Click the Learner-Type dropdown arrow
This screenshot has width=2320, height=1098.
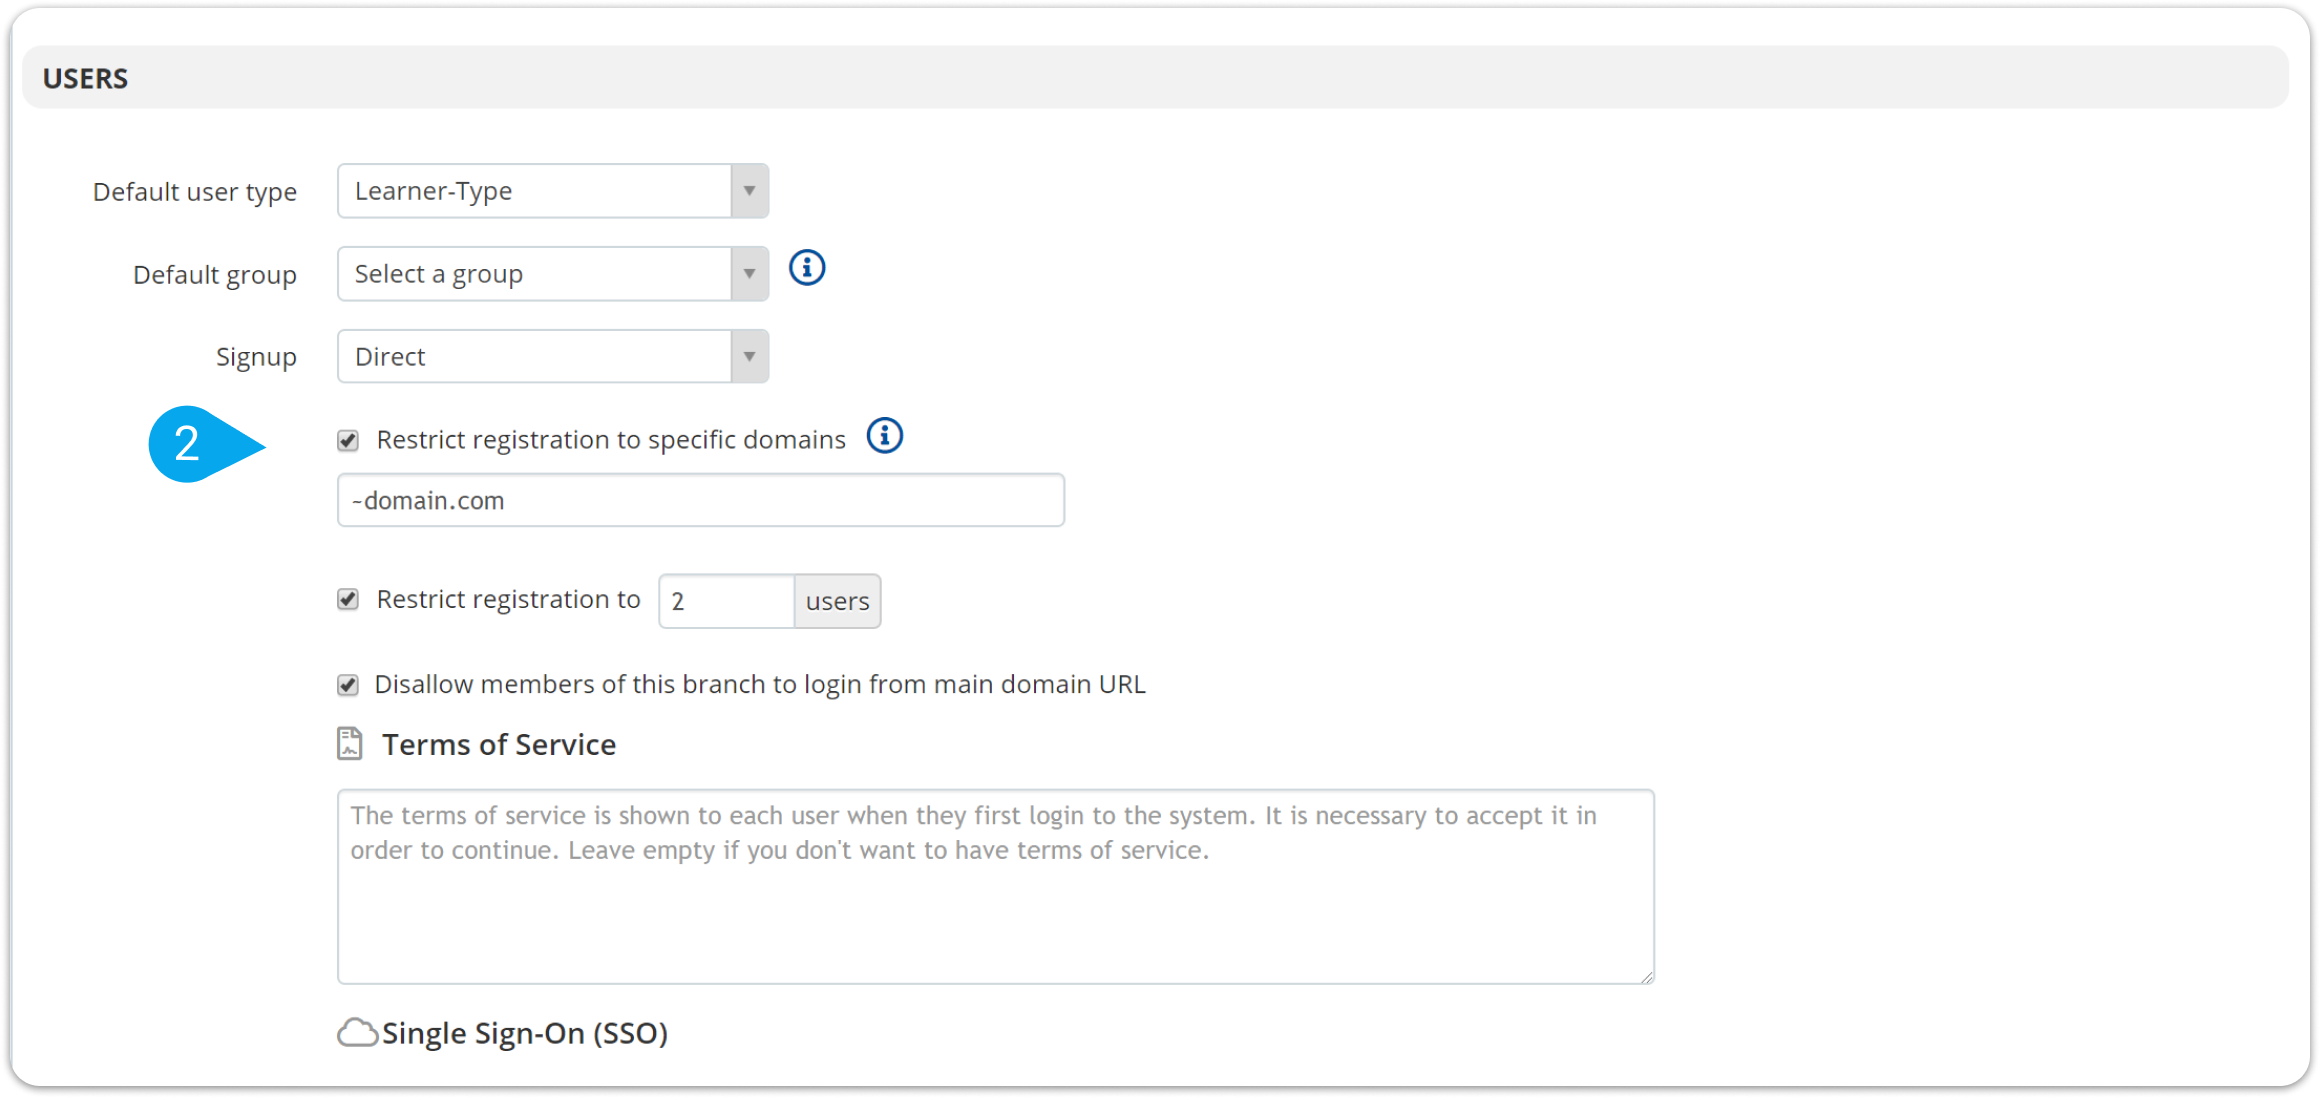pyautogui.click(x=749, y=191)
